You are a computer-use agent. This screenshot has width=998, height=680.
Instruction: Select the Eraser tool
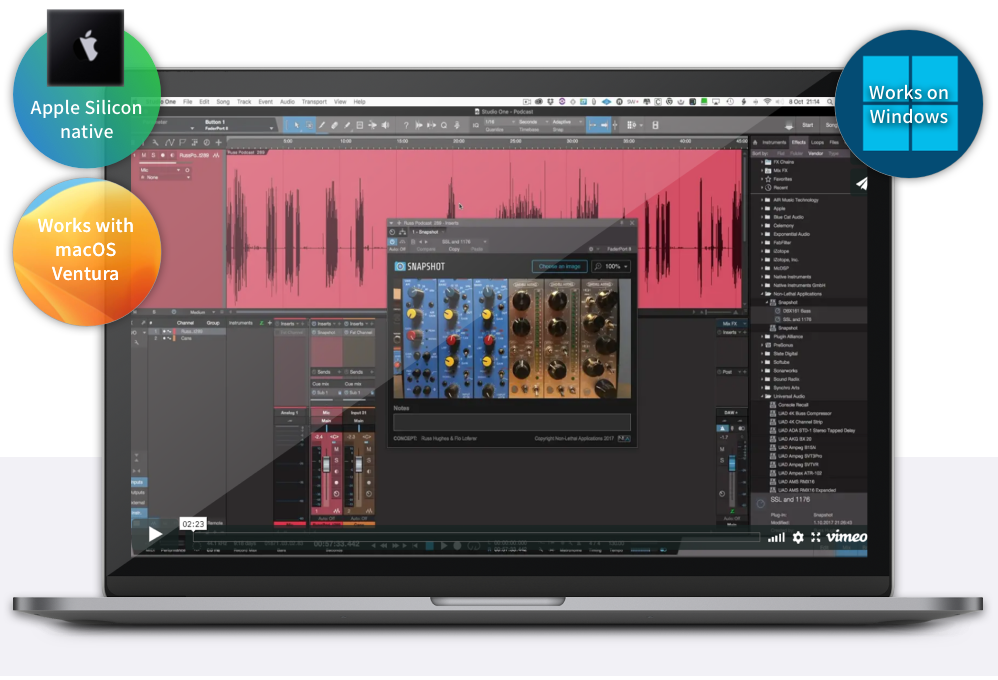(x=334, y=125)
